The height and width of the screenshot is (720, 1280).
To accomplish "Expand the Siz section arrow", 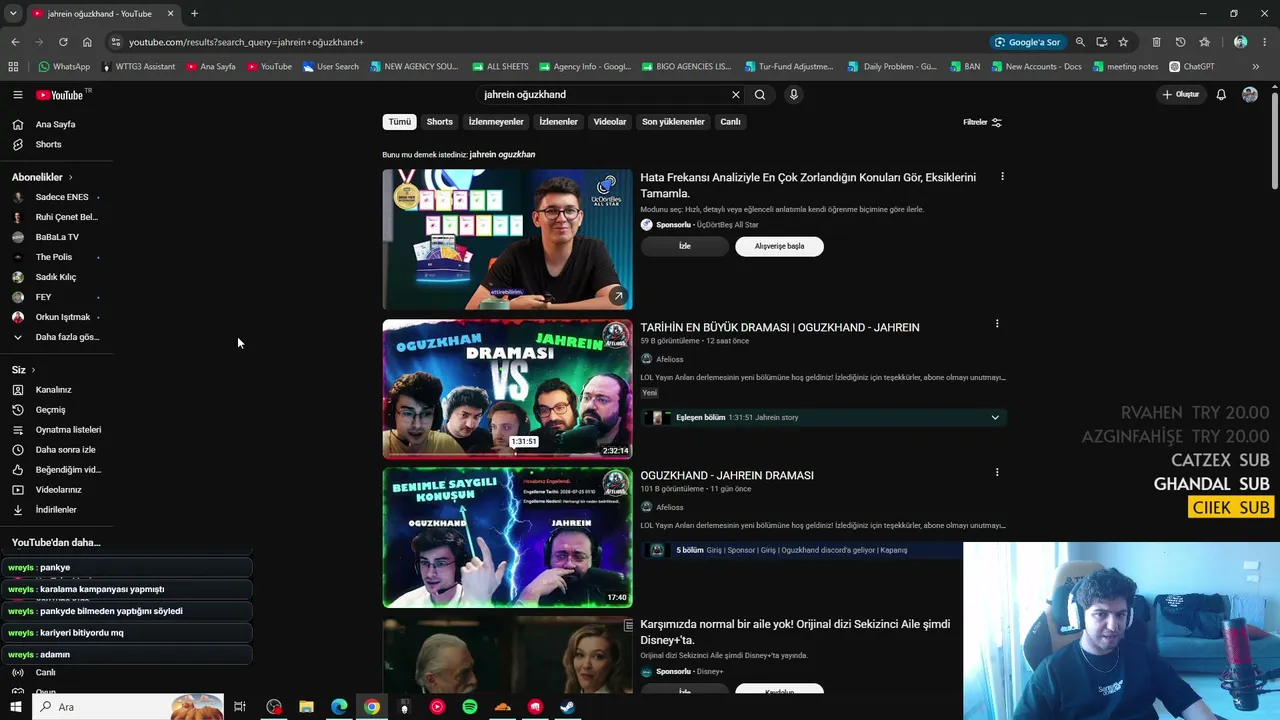I will (33, 370).
